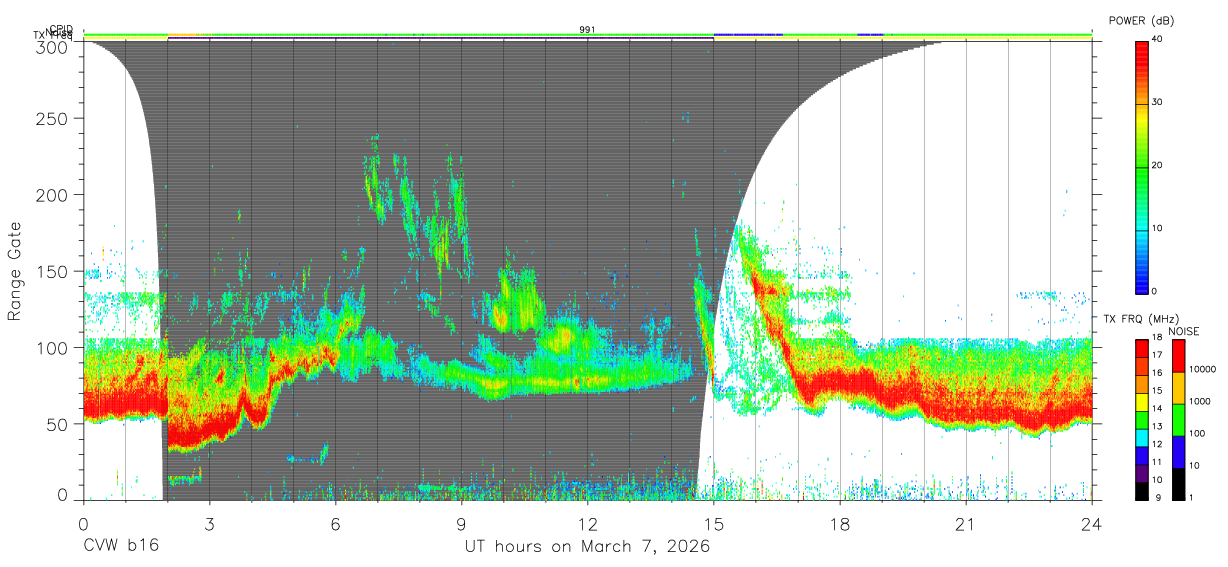The width and height of the screenshot is (1228, 567).
Task: Click the 6 tick on UT hours axis
Action: [x=335, y=524]
